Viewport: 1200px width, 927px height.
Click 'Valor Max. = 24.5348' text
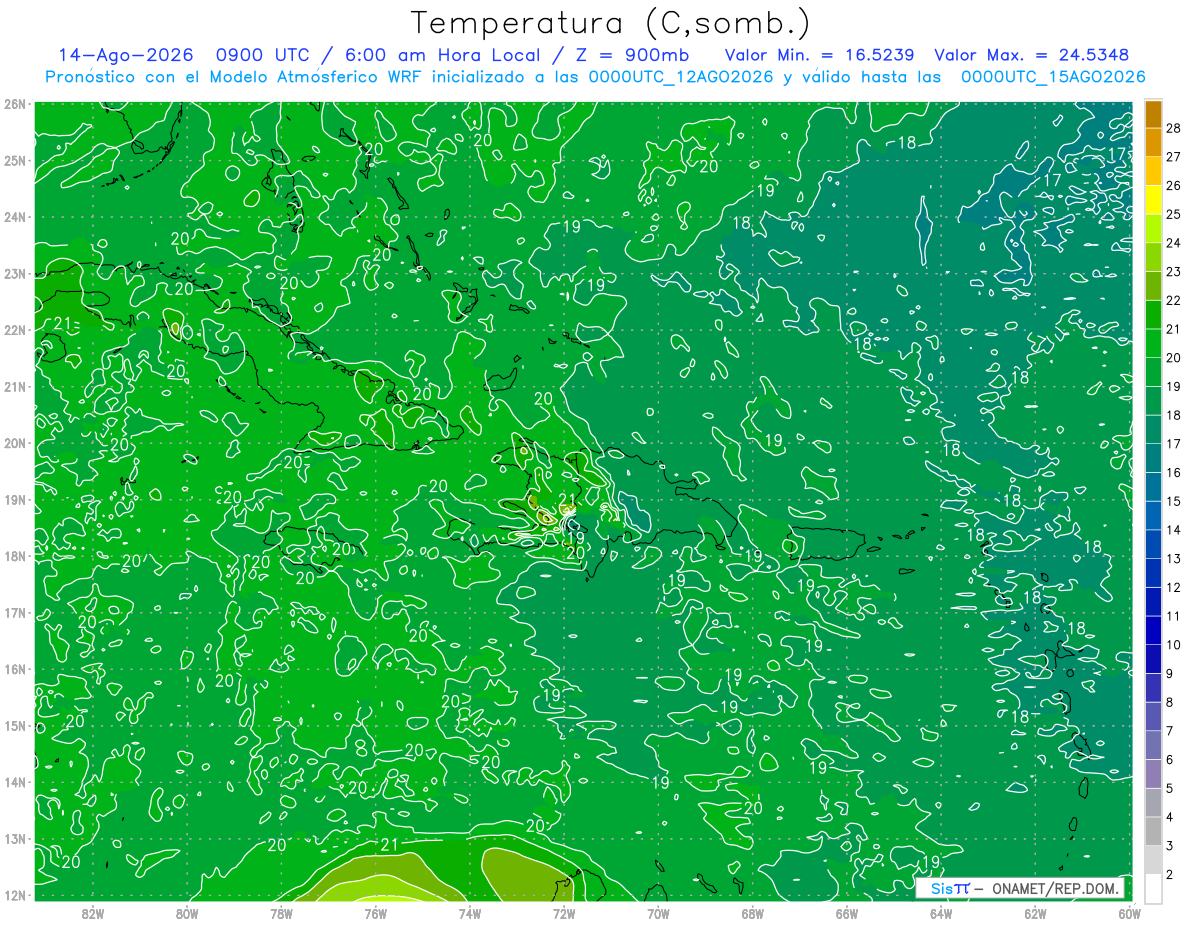coord(1032,55)
